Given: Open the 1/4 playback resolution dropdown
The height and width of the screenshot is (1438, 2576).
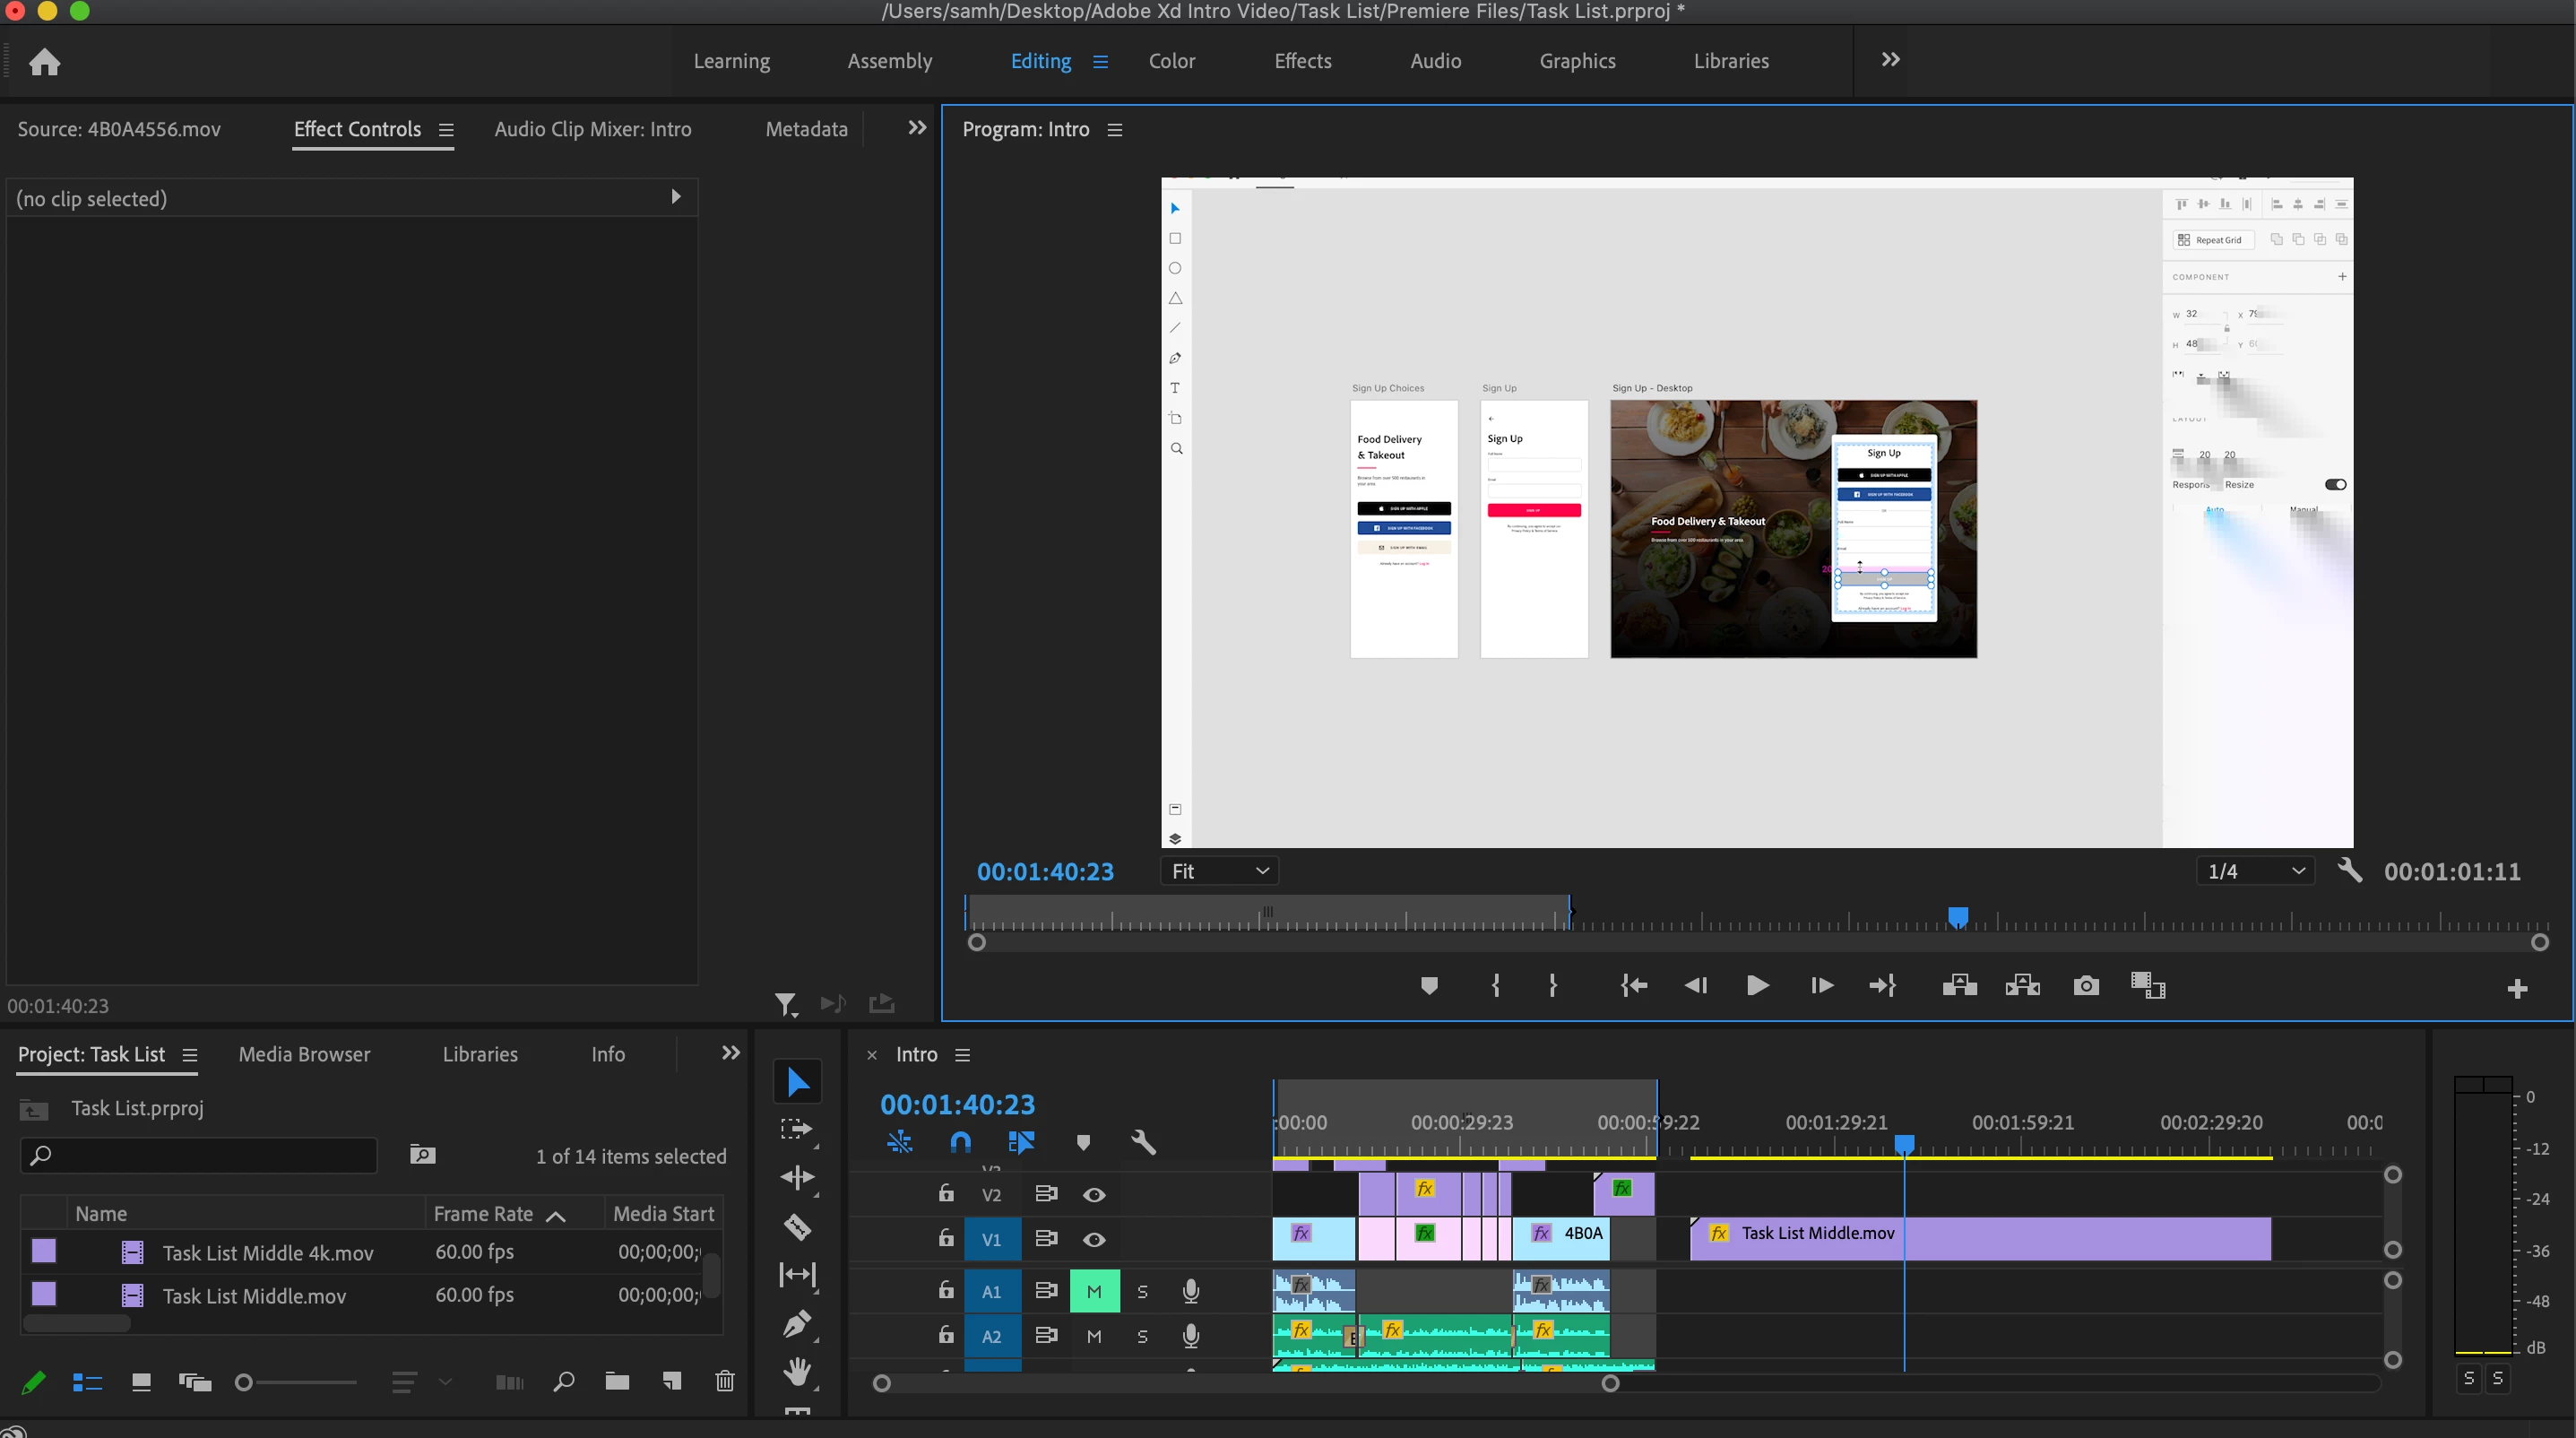Looking at the screenshot, I should click(2254, 871).
